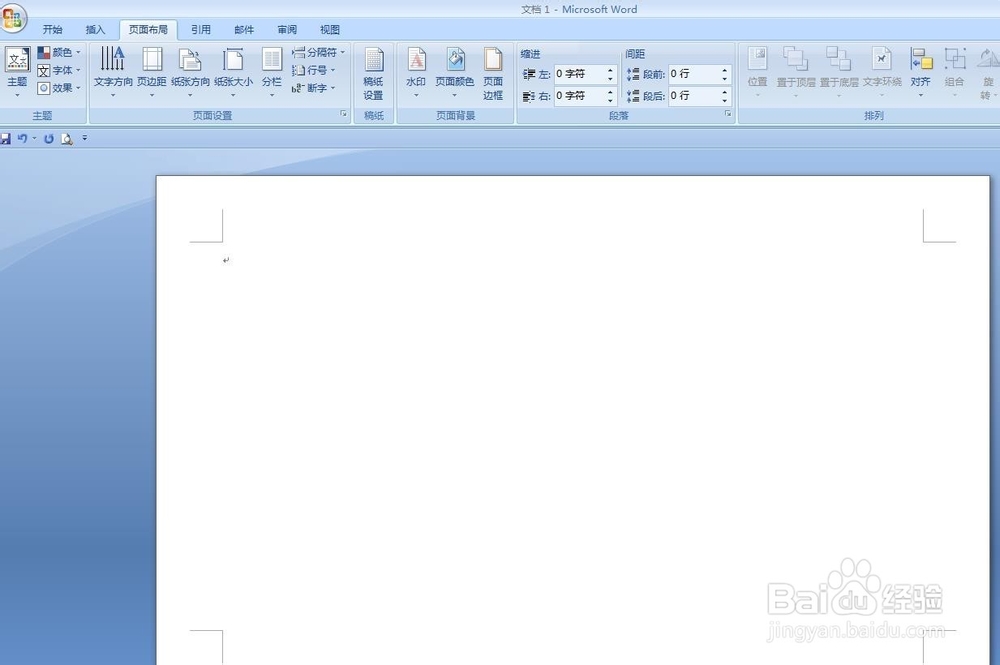Image resolution: width=1000 pixels, height=665 pixels.
Task: Open Page Color (页面颜色) palette
Action: pos(455,70)
